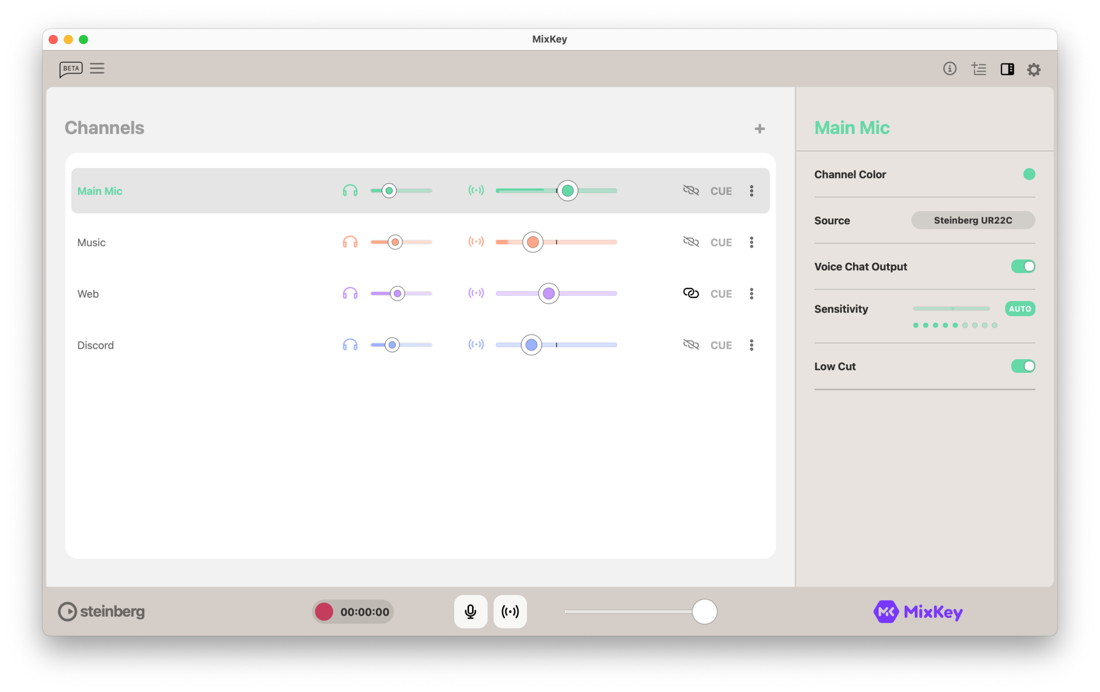This screenshot has height=692, width=1100.
Task: Open the BETA feedback speech bubble icon
Action: [70, 69]
